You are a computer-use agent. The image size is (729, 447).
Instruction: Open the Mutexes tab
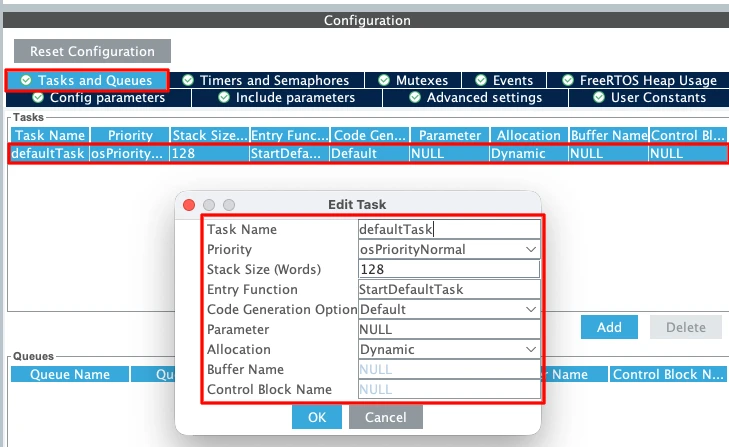point(413,80)
